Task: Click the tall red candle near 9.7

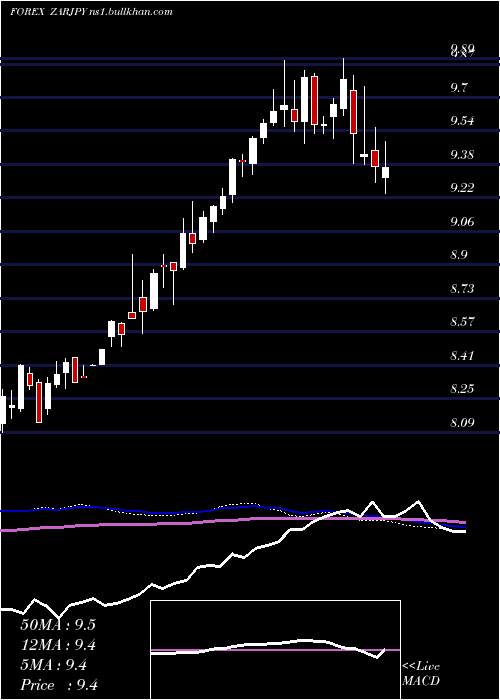Action: point(314,101)
